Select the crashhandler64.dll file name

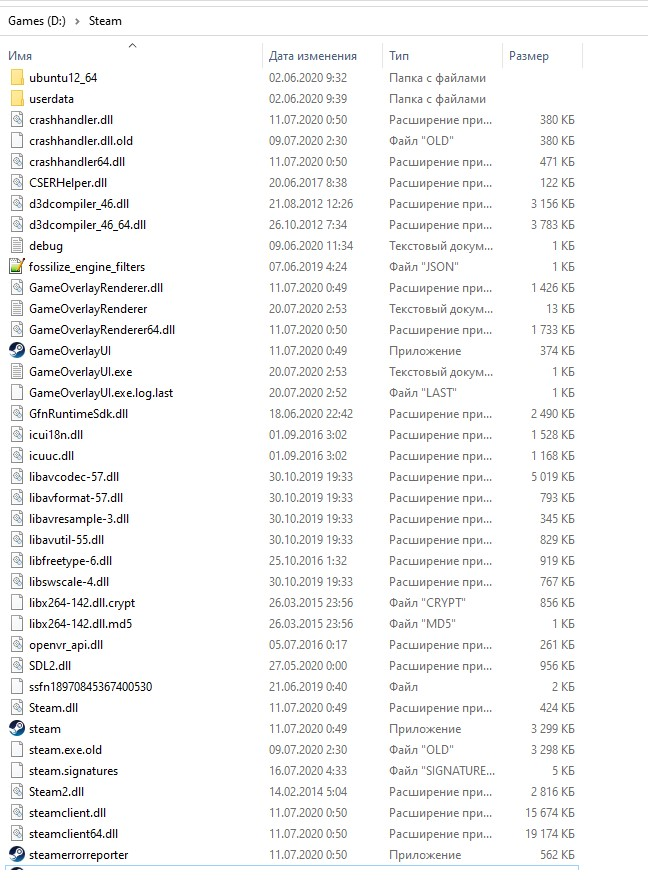click(77, 161)
